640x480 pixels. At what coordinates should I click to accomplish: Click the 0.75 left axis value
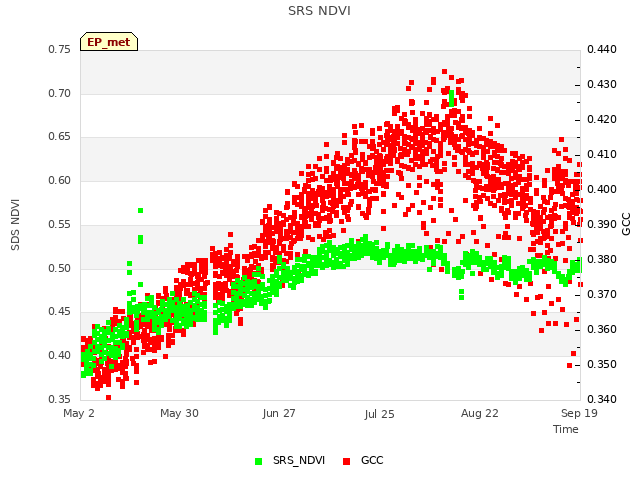[60, 49]
